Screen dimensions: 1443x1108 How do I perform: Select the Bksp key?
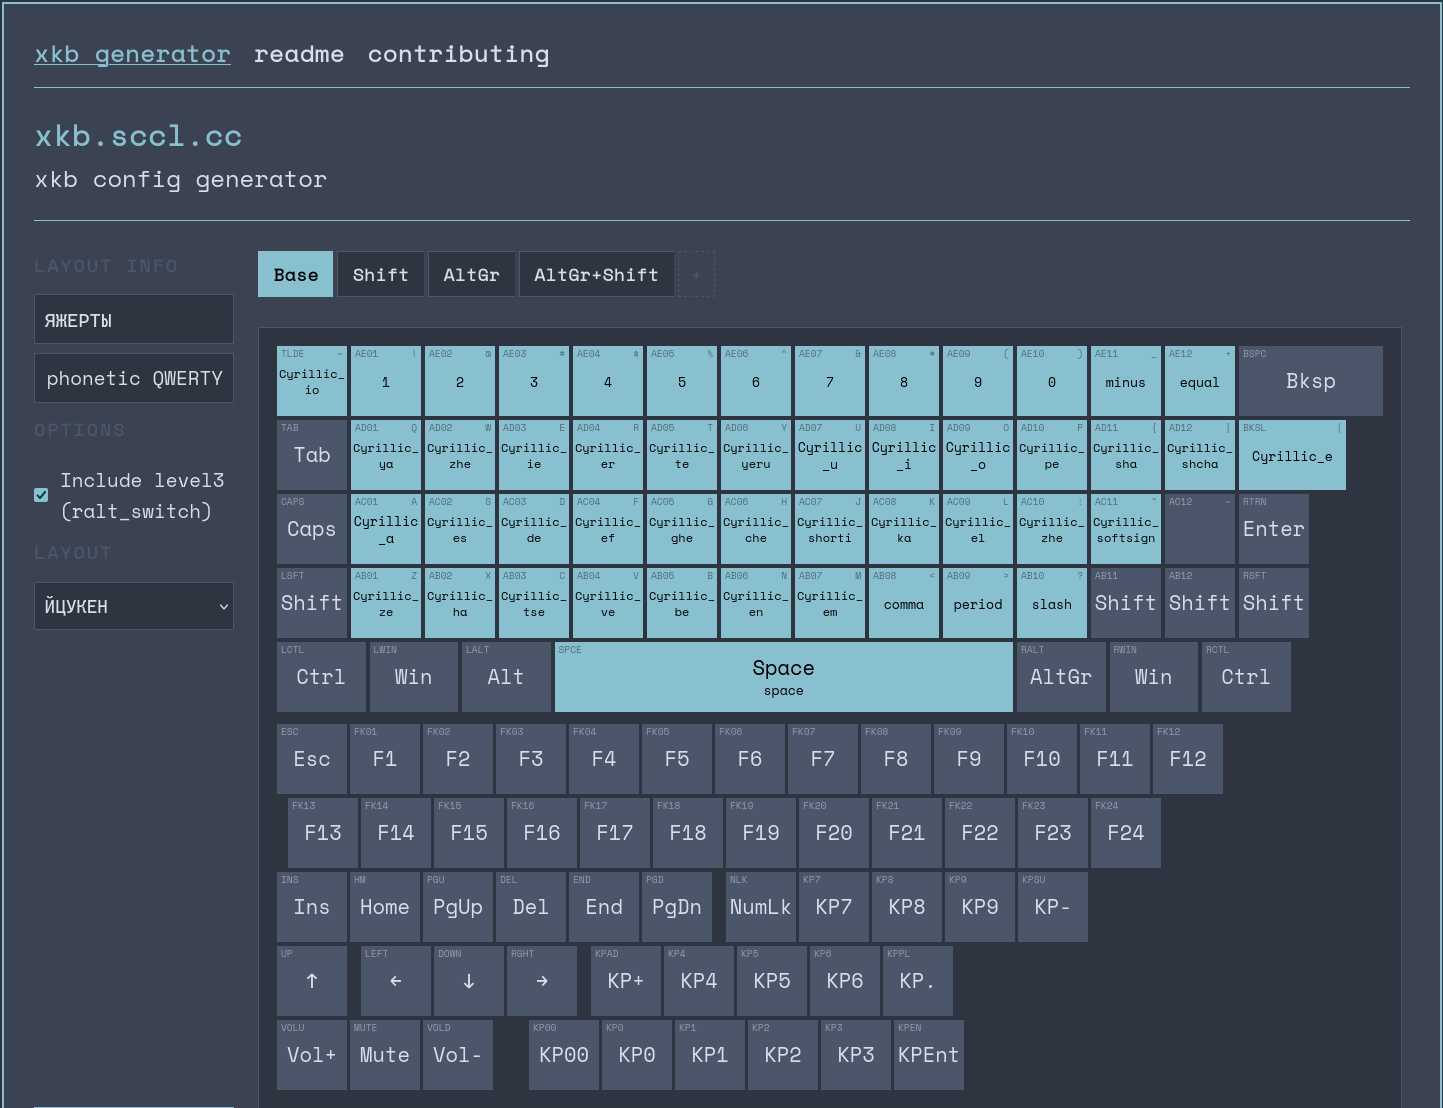tap(1311, 381)
